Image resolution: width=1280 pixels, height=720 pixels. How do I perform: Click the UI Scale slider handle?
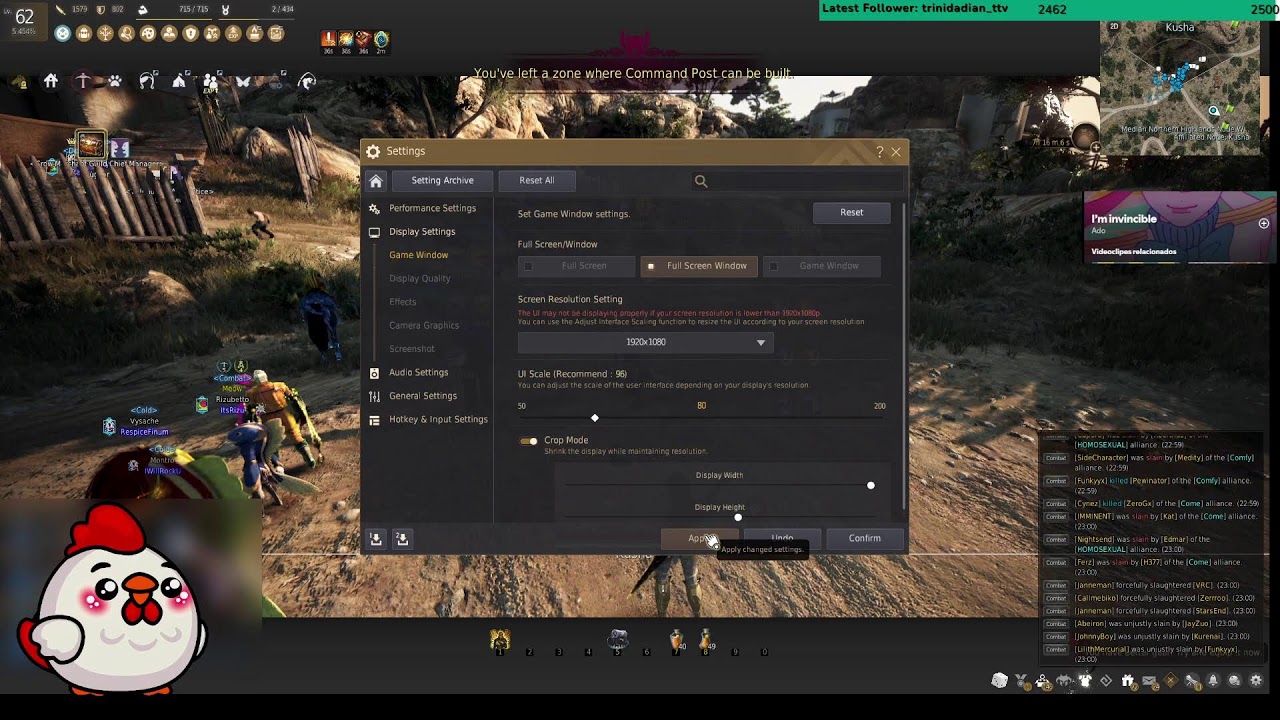pyautogui.click(x=595, y=418)
